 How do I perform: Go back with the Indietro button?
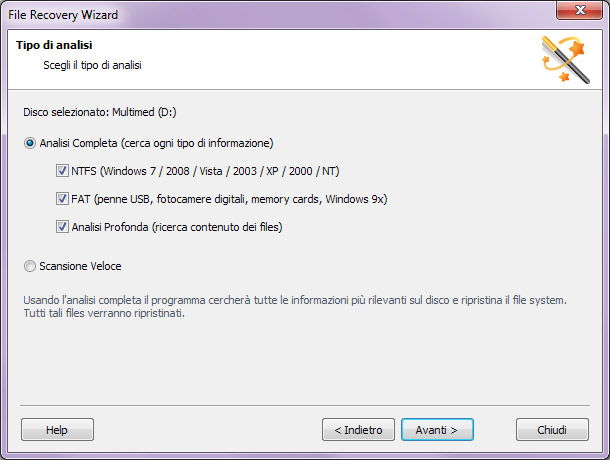tap(358, 430)
